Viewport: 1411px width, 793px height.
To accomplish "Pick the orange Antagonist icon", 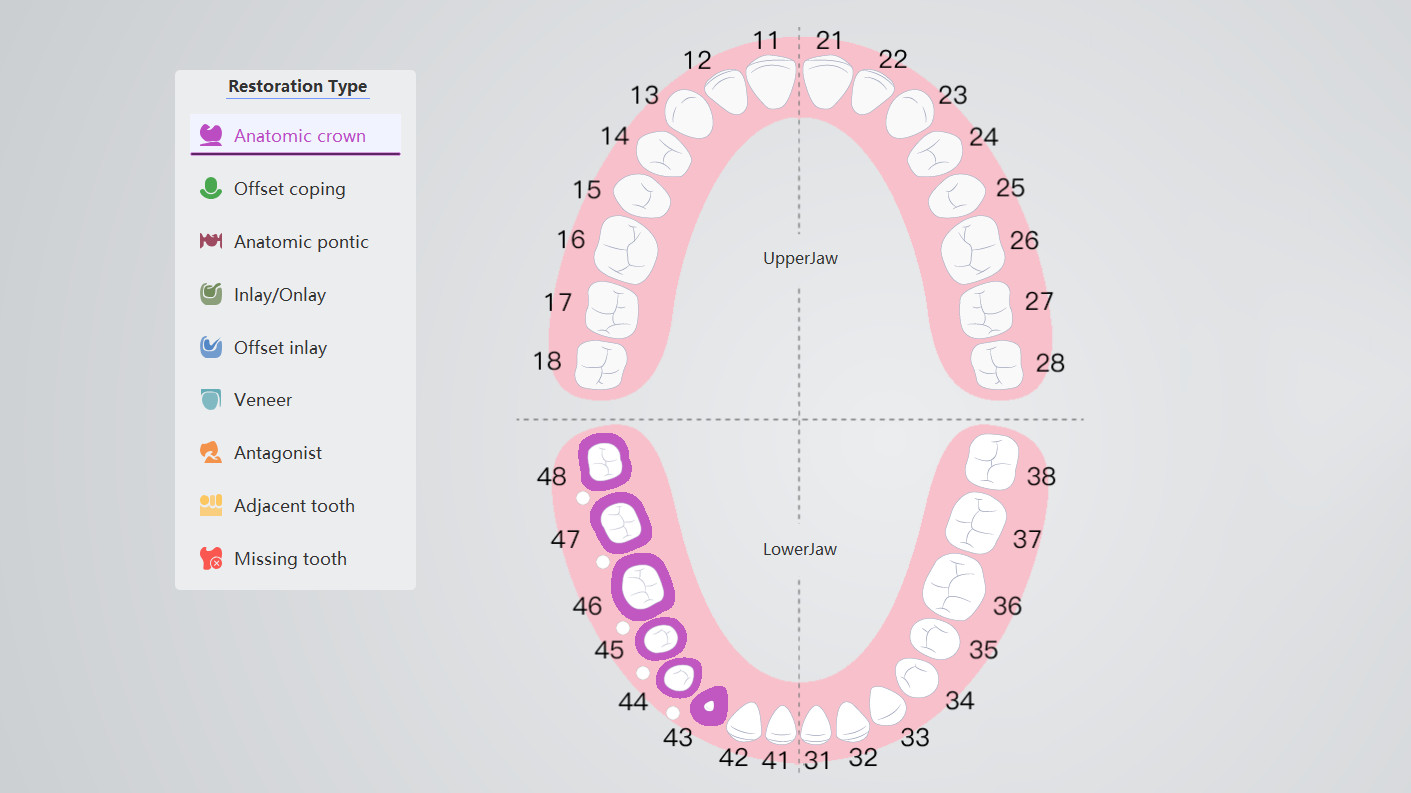I will click(210, 452).
